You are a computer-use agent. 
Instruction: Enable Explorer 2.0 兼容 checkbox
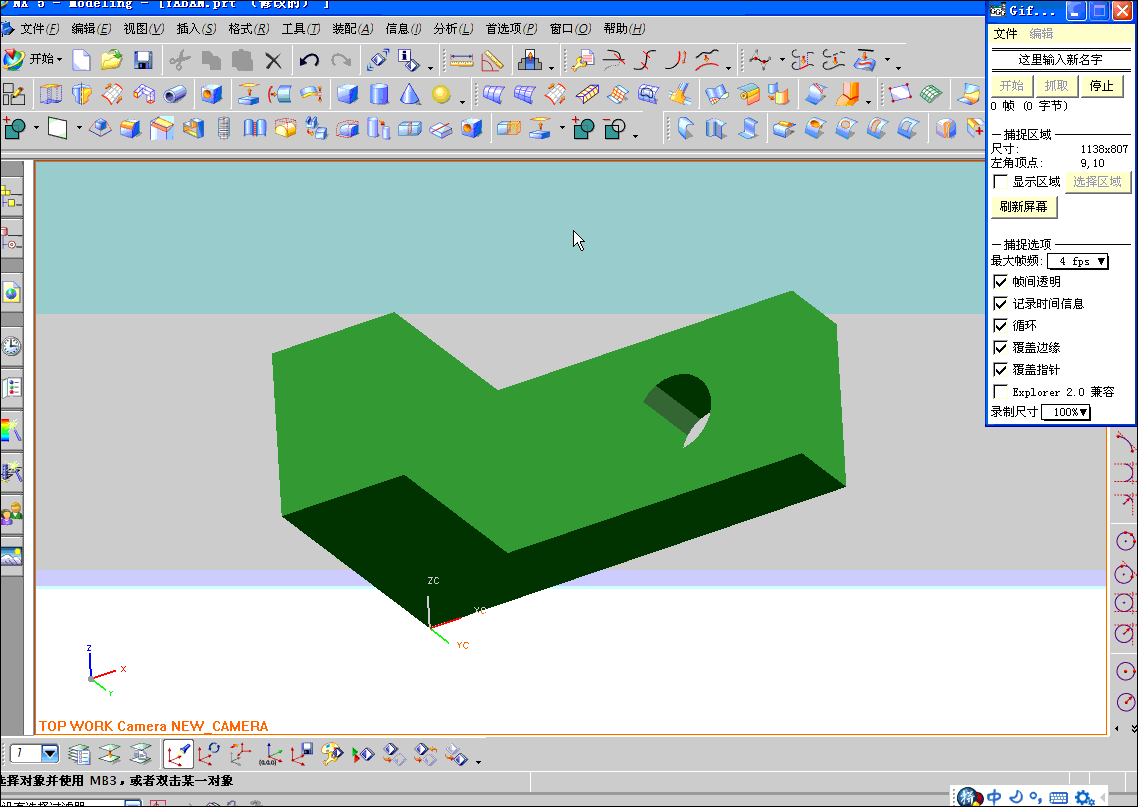coord(1000,392)
